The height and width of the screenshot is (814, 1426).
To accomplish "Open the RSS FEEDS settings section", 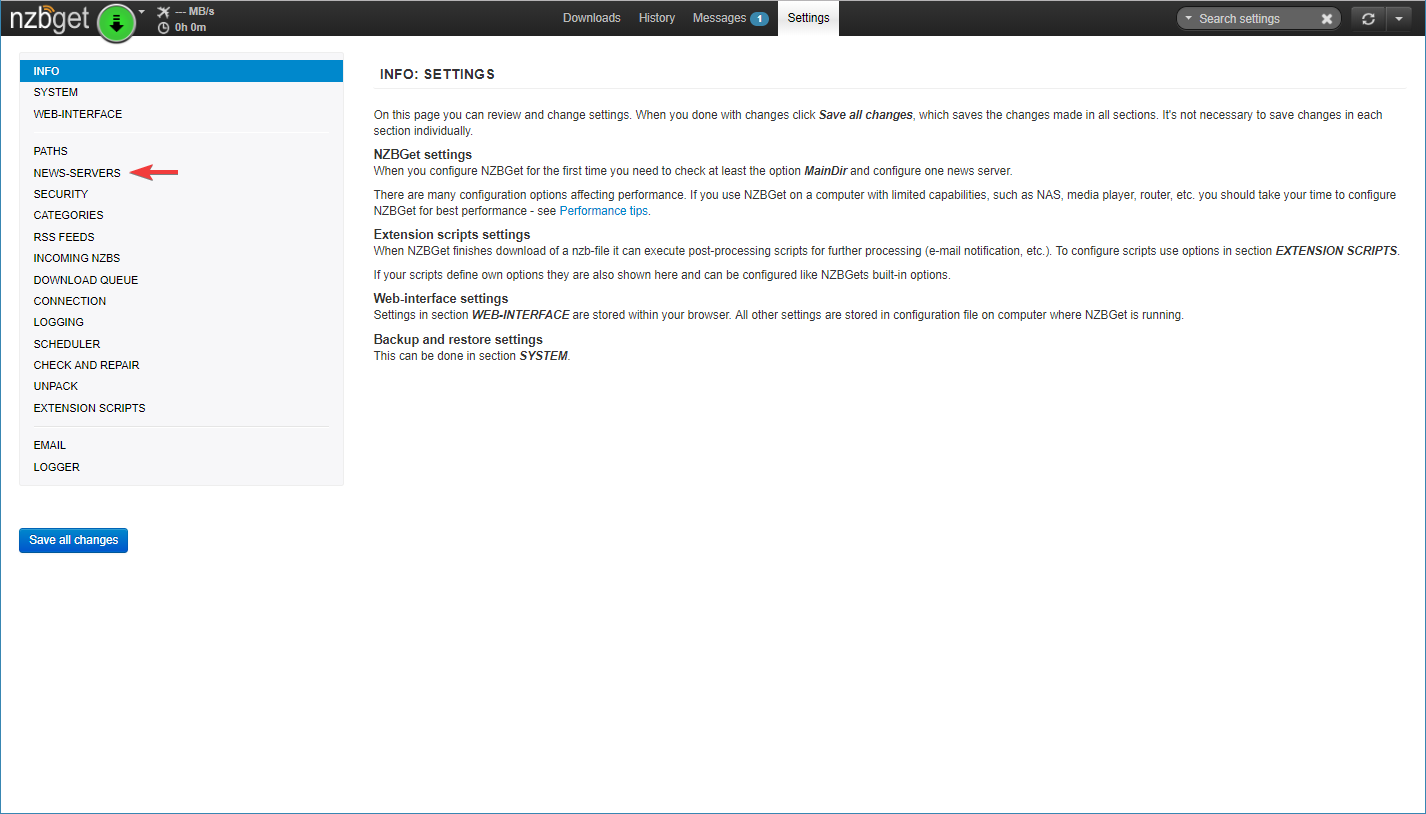I will [181, 237].
